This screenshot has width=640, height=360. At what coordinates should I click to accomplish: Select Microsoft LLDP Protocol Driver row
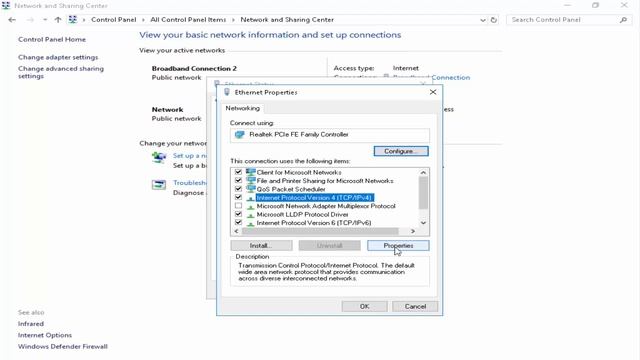pyautogui.click(x=302, y=214)
